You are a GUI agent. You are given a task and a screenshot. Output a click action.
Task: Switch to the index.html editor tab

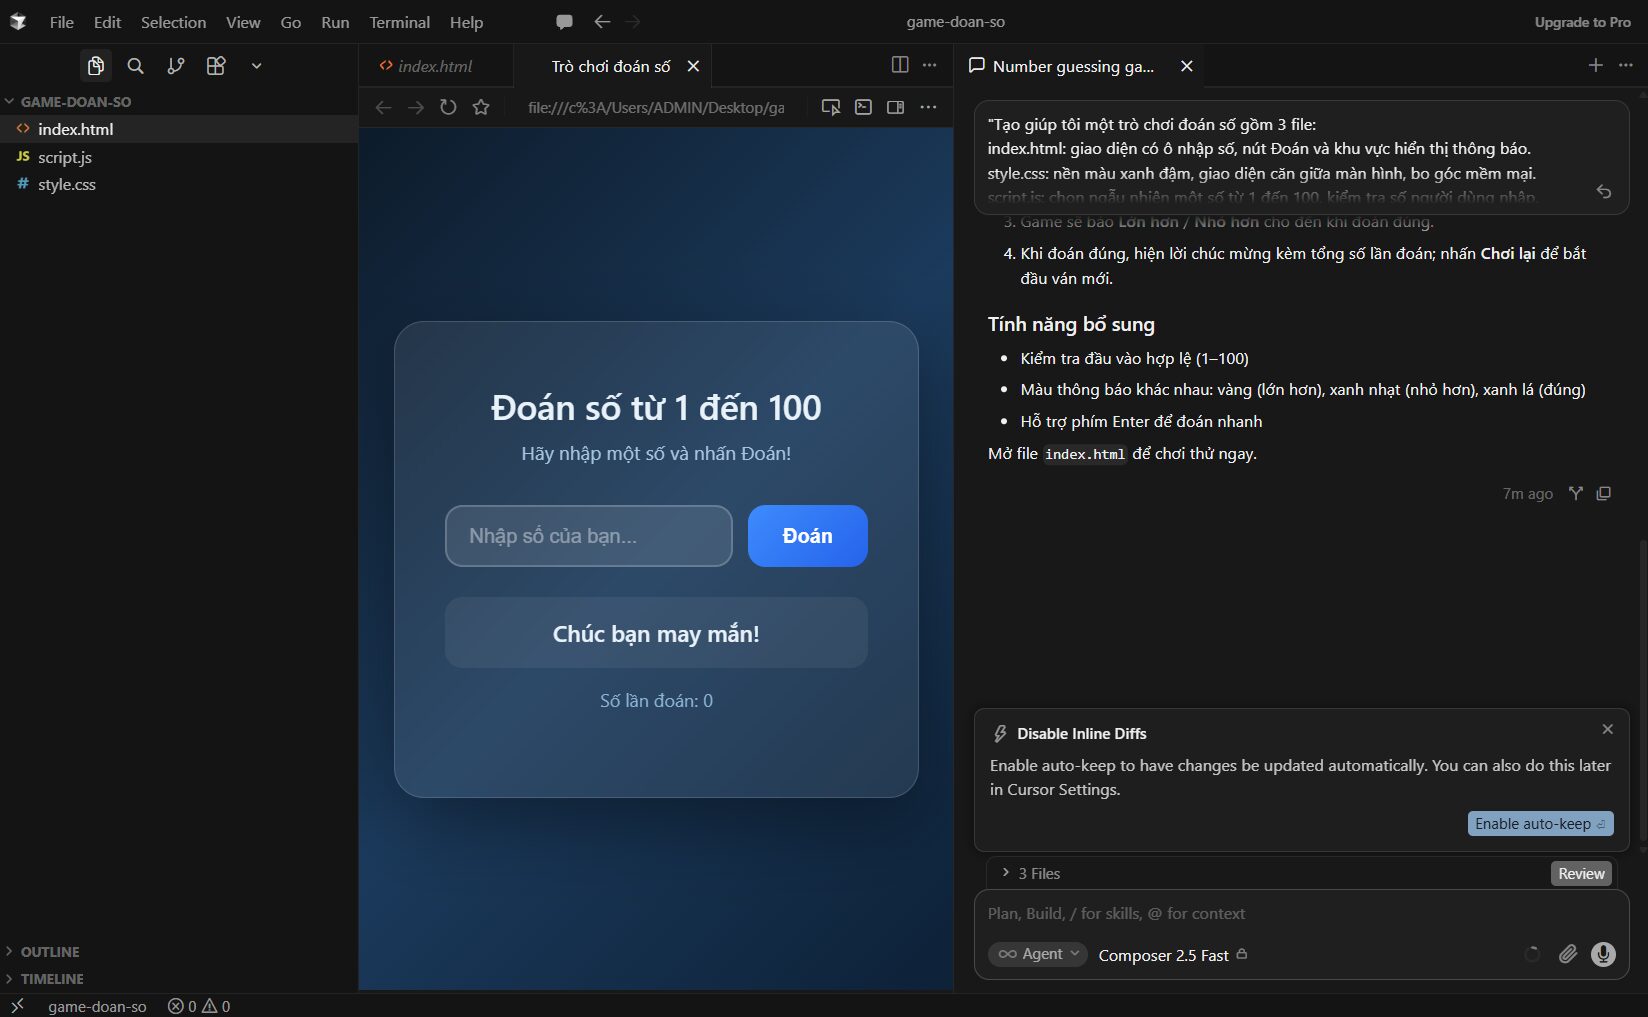[435, 66]
